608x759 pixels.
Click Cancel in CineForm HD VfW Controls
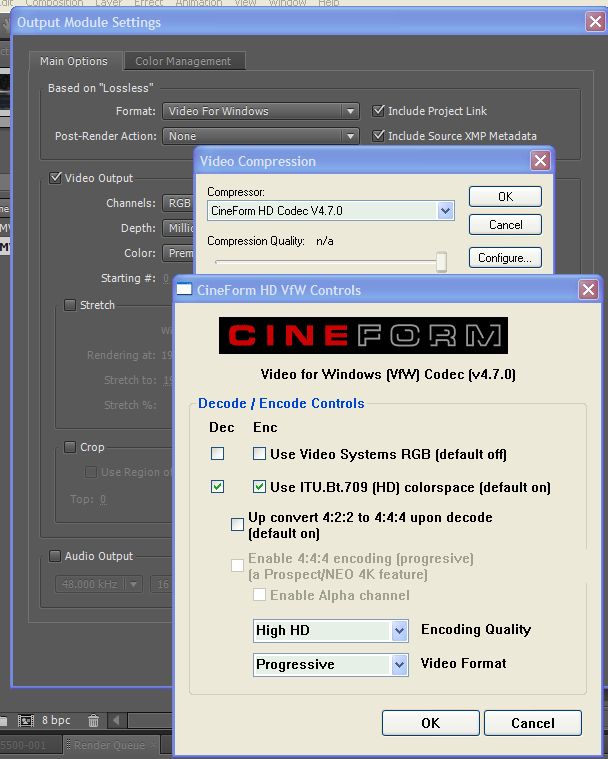click(x=533, y=723)
